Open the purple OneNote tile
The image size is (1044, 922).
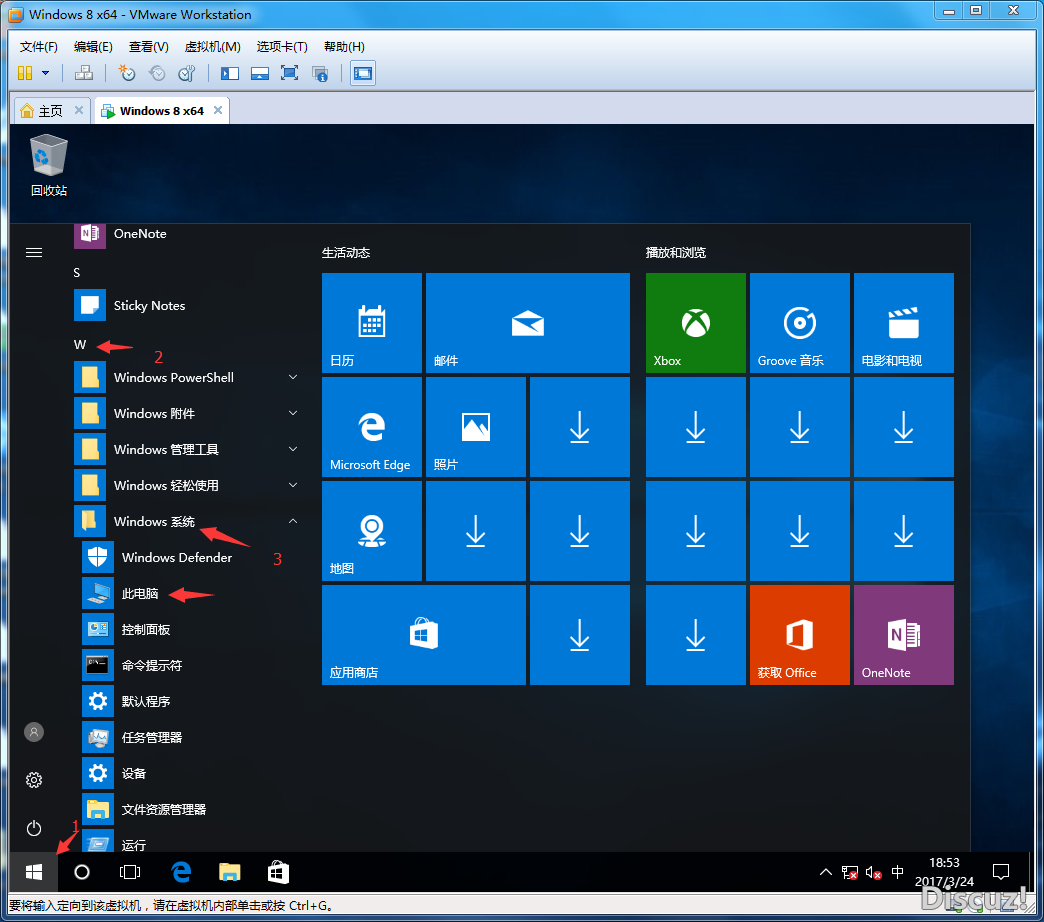tap(904, 634)
